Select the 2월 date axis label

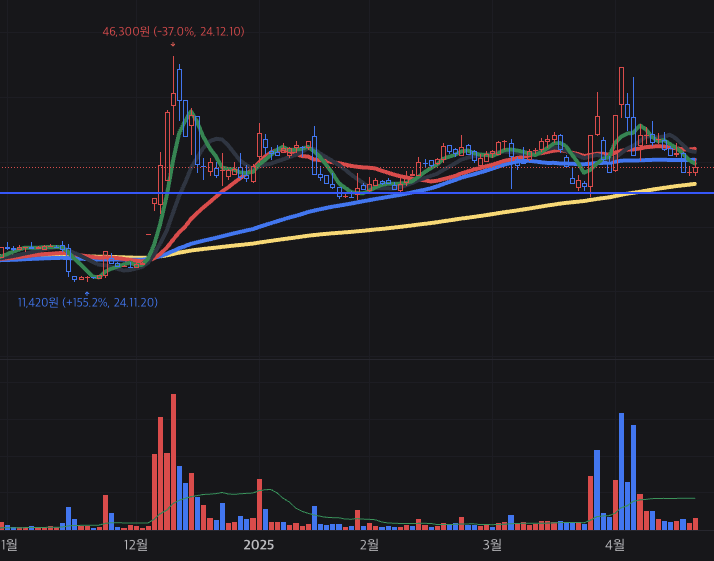(369, 545)
